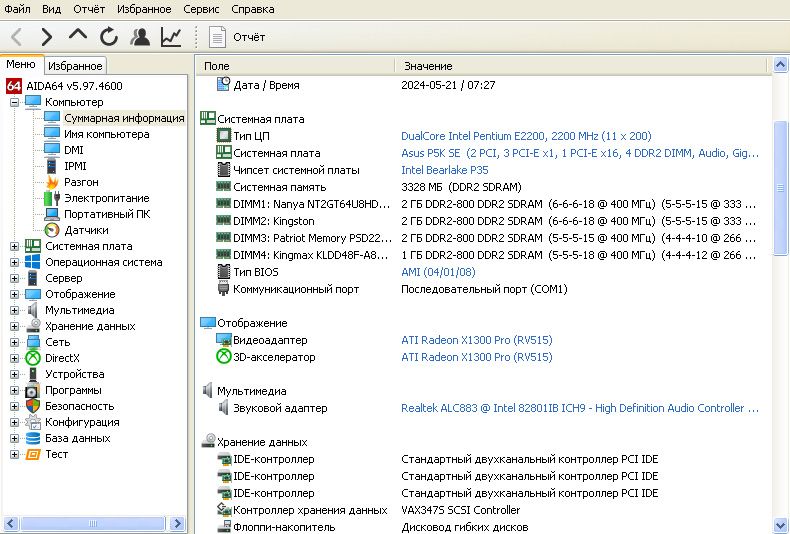Image resolution: width=790 pixels, height=534 pixels.
Task: Click the Конфигурация gear icon
Action: point(33,422)
